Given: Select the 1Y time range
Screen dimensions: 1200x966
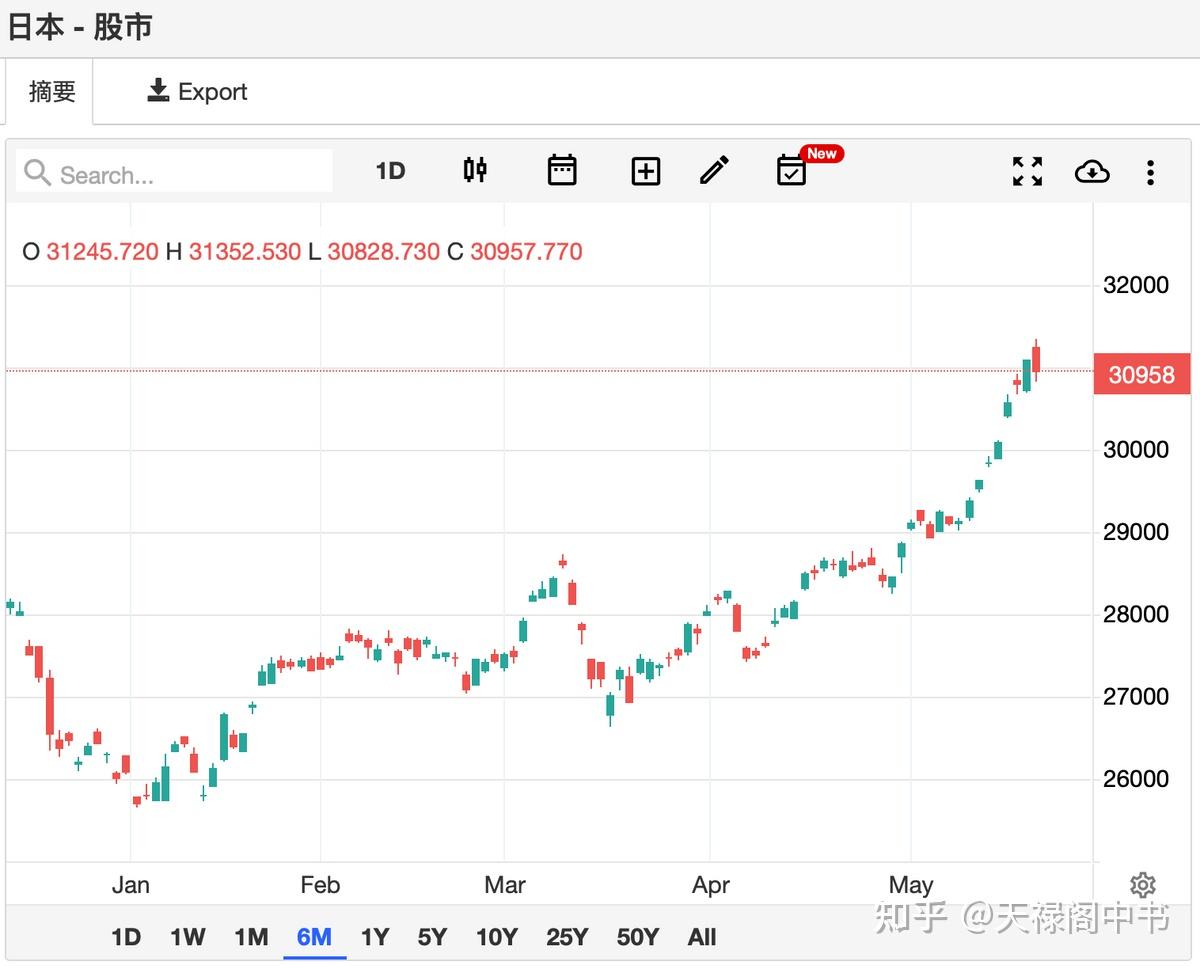Looking at the screenshot, I should pyautogui.click(x=374, y=937).
